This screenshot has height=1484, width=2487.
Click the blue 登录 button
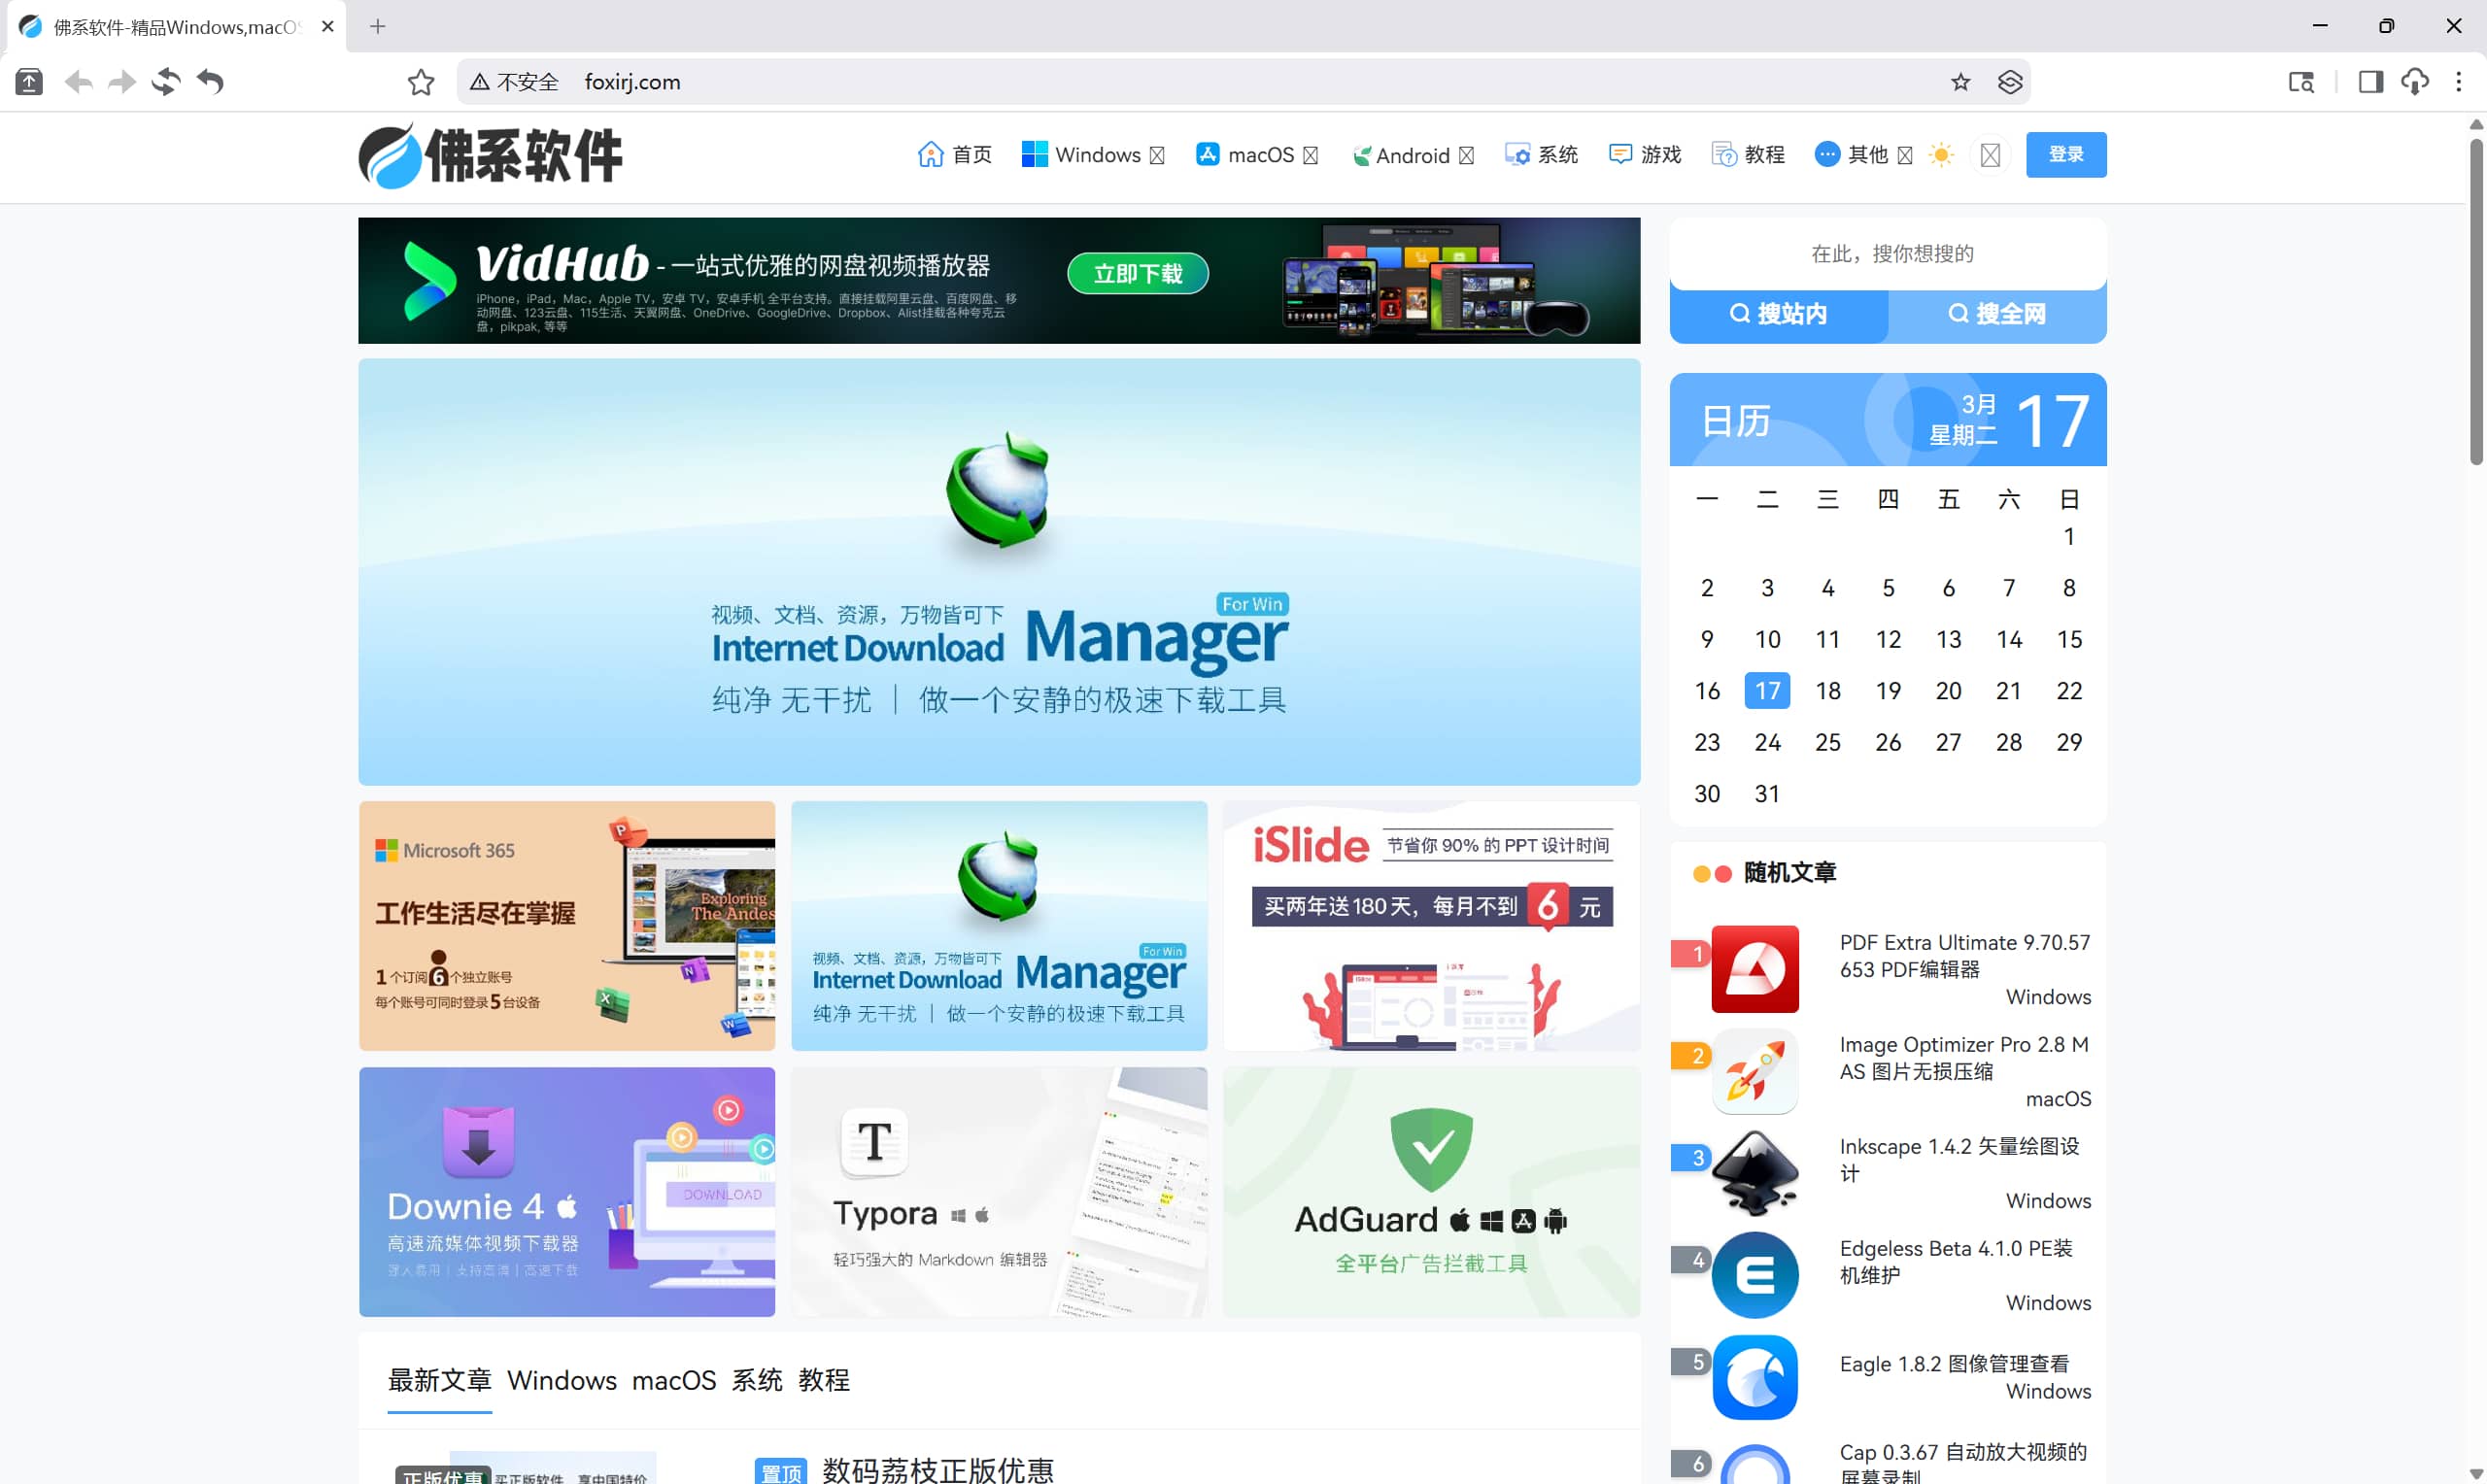coord(2066,155)
